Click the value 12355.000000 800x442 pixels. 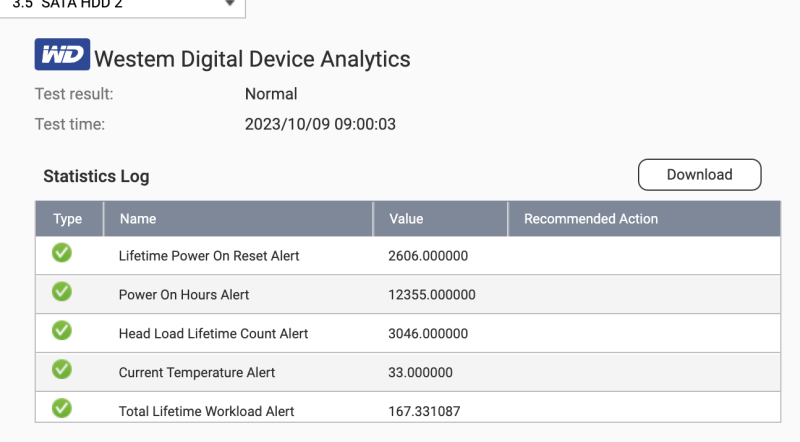tap(432, 294)
